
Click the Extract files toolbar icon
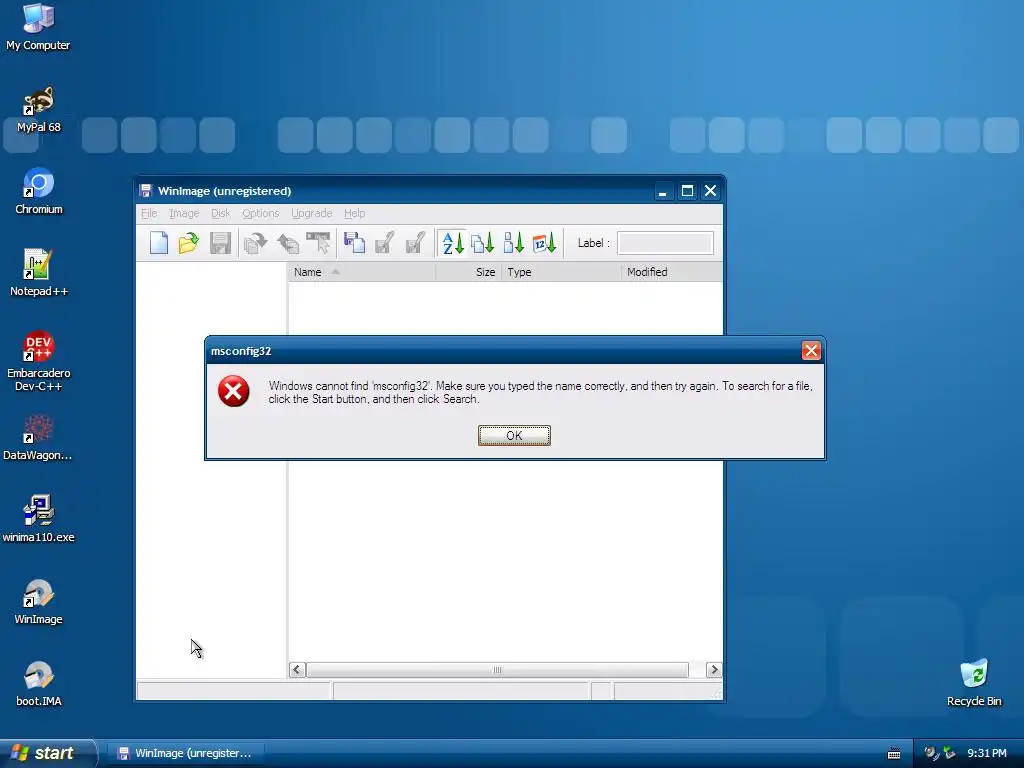pos(255,243)
